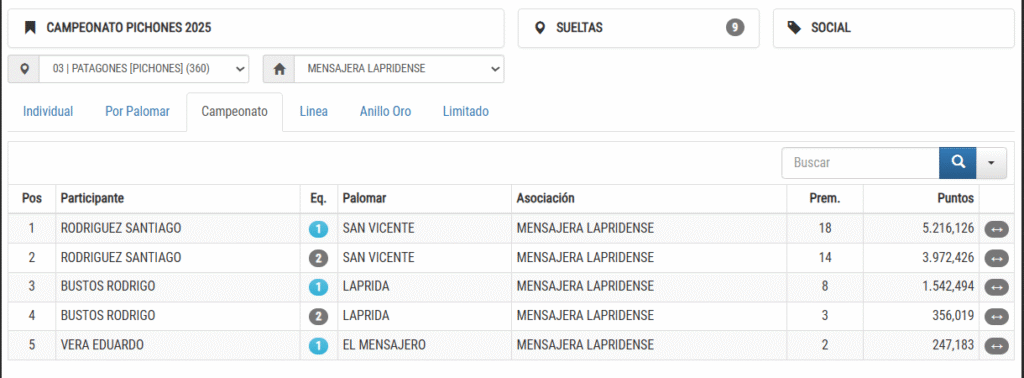Open the Patagones Pichones release dropdown
The height and width of the screenshot is (378, 1024).
coord(144,69)
